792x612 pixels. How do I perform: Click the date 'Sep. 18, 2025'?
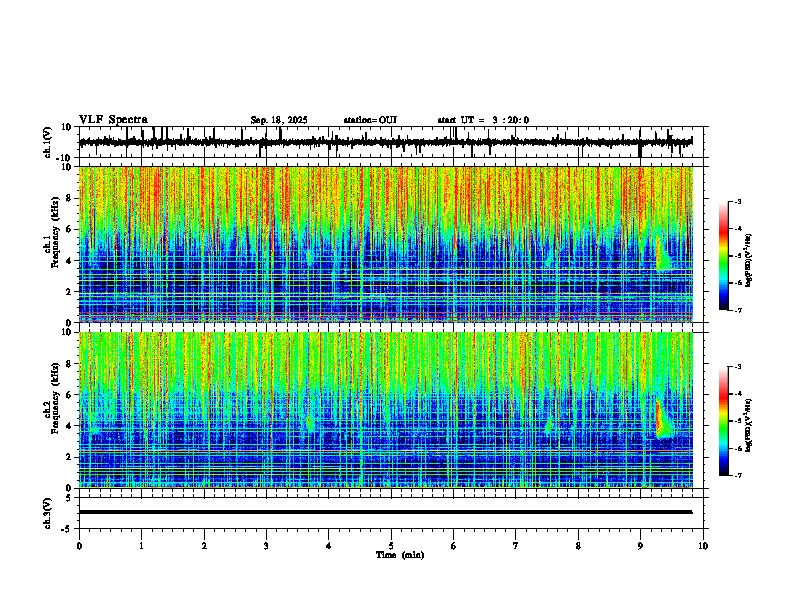tap(279, 120)
